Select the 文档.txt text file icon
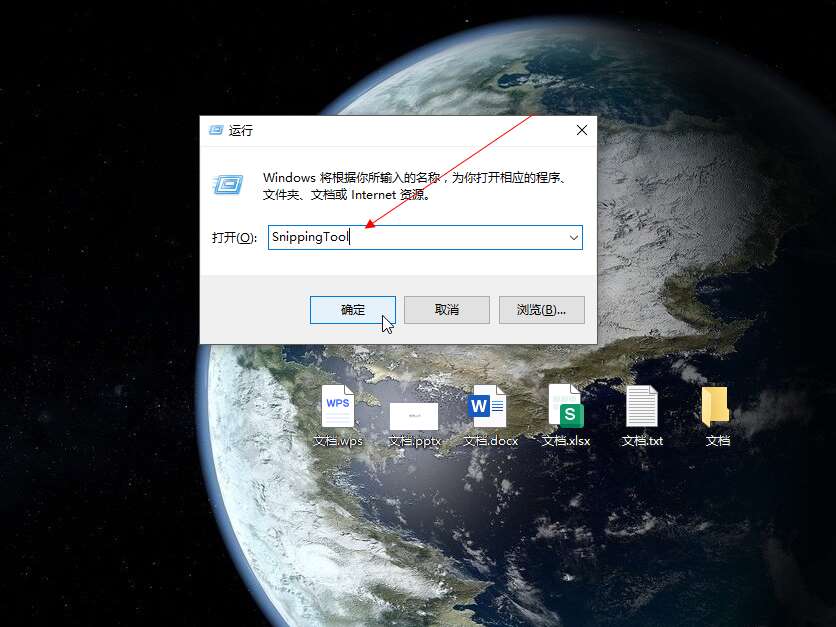This screenshot has height=627, width=836. [x=642, y=406]
